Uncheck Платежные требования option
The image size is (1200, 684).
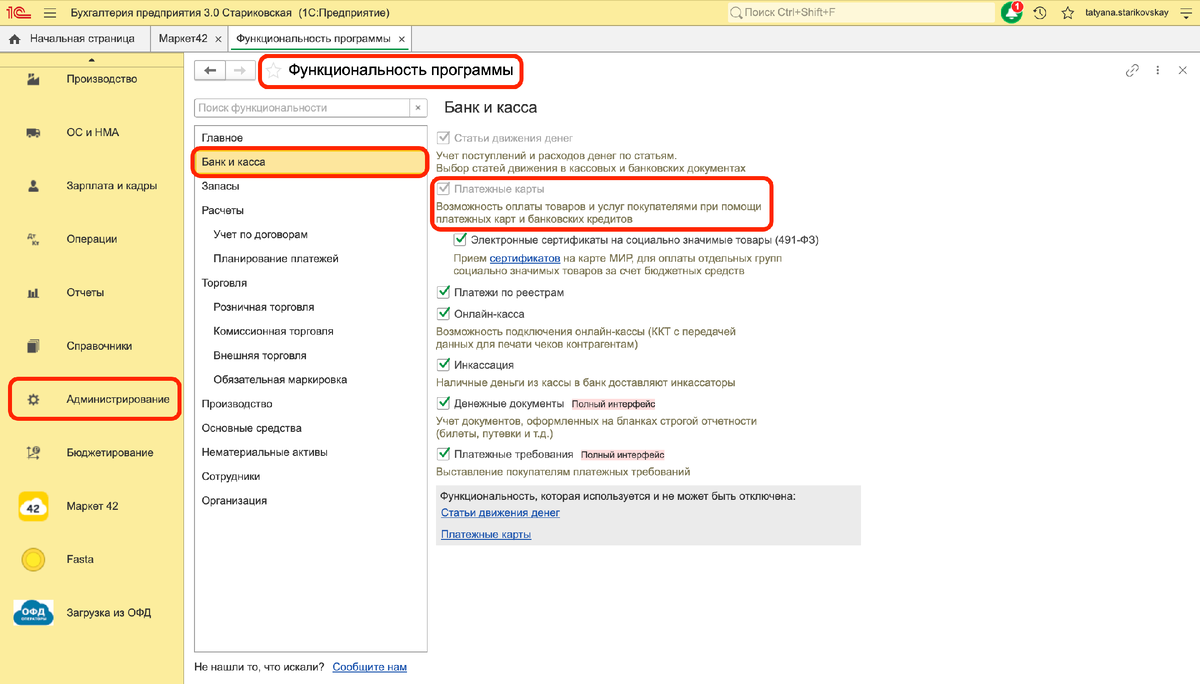tap(444, 455)
